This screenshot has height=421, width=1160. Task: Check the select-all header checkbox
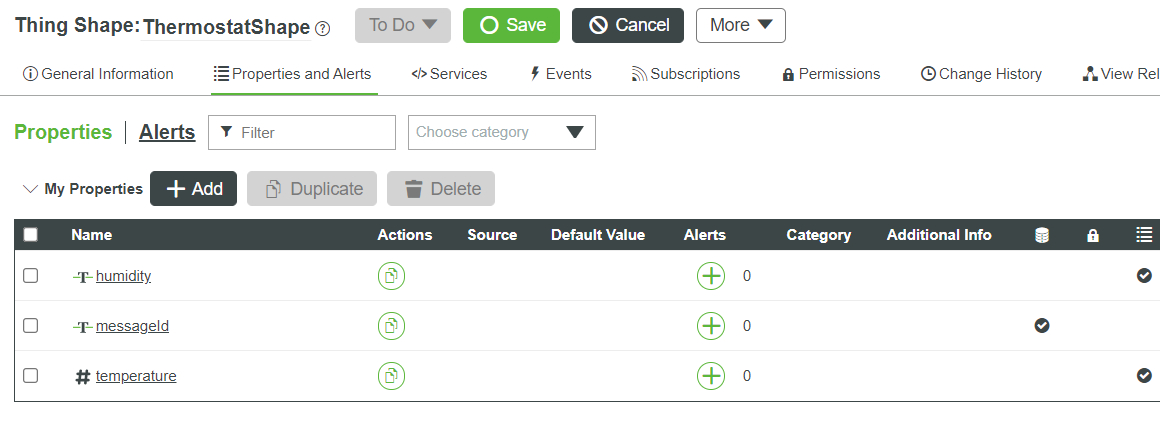click(x=31, y=235)
